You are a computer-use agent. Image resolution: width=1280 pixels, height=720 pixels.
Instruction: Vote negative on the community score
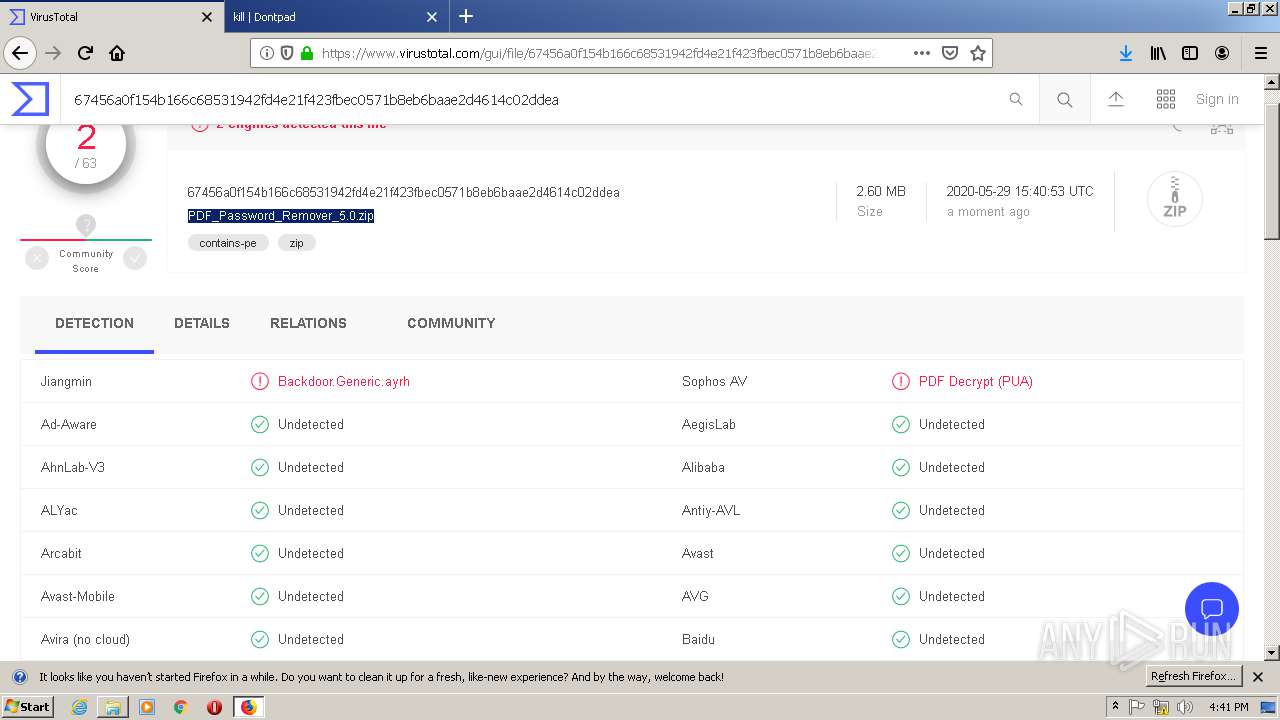pos(37,258)
